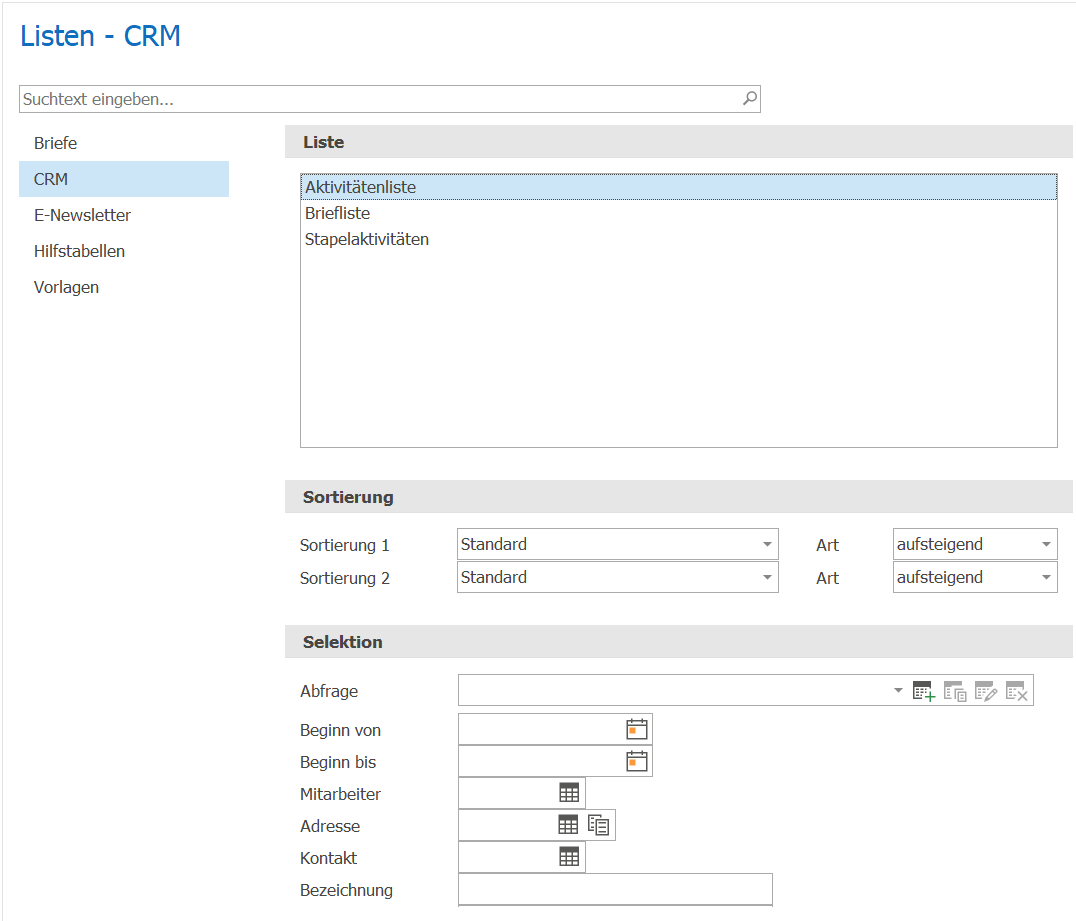The width and height of the screenshot is (1076, 921).
Task: Click the Adresse multi-select list icon
Action: [598, 824]
